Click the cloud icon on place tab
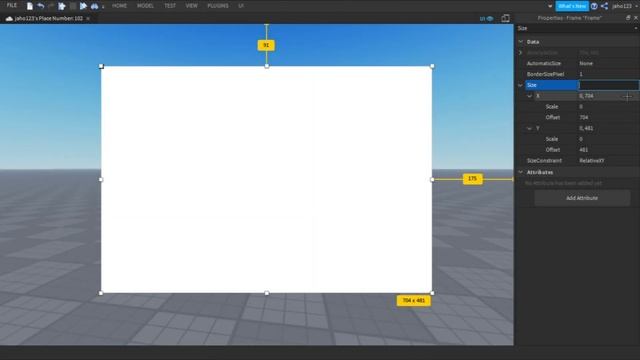This screenshot has height=360, width=640. click(9, 18)
